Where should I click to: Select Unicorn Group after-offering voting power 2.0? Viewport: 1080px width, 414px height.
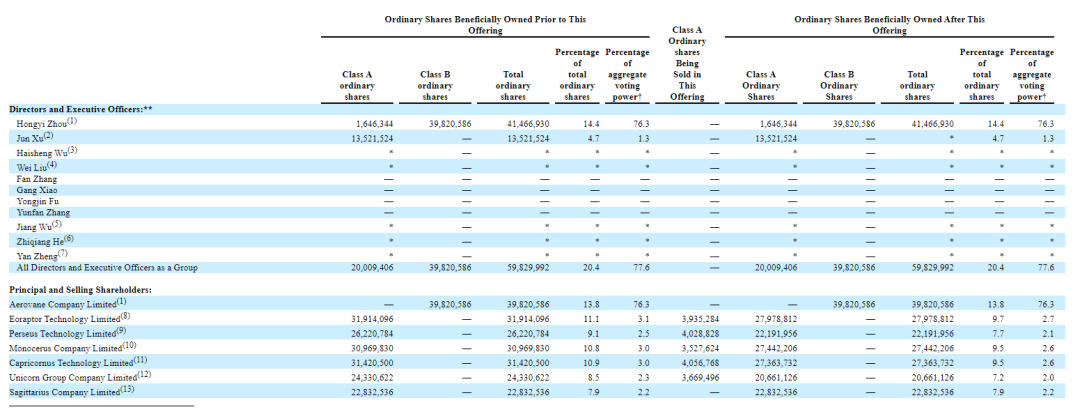(1048, 377)
